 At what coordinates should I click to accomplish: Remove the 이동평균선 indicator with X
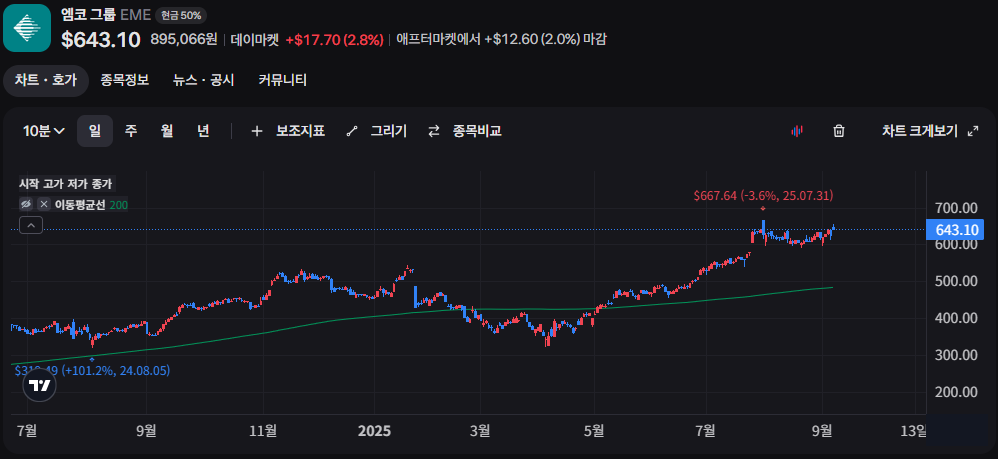point(43,204)
